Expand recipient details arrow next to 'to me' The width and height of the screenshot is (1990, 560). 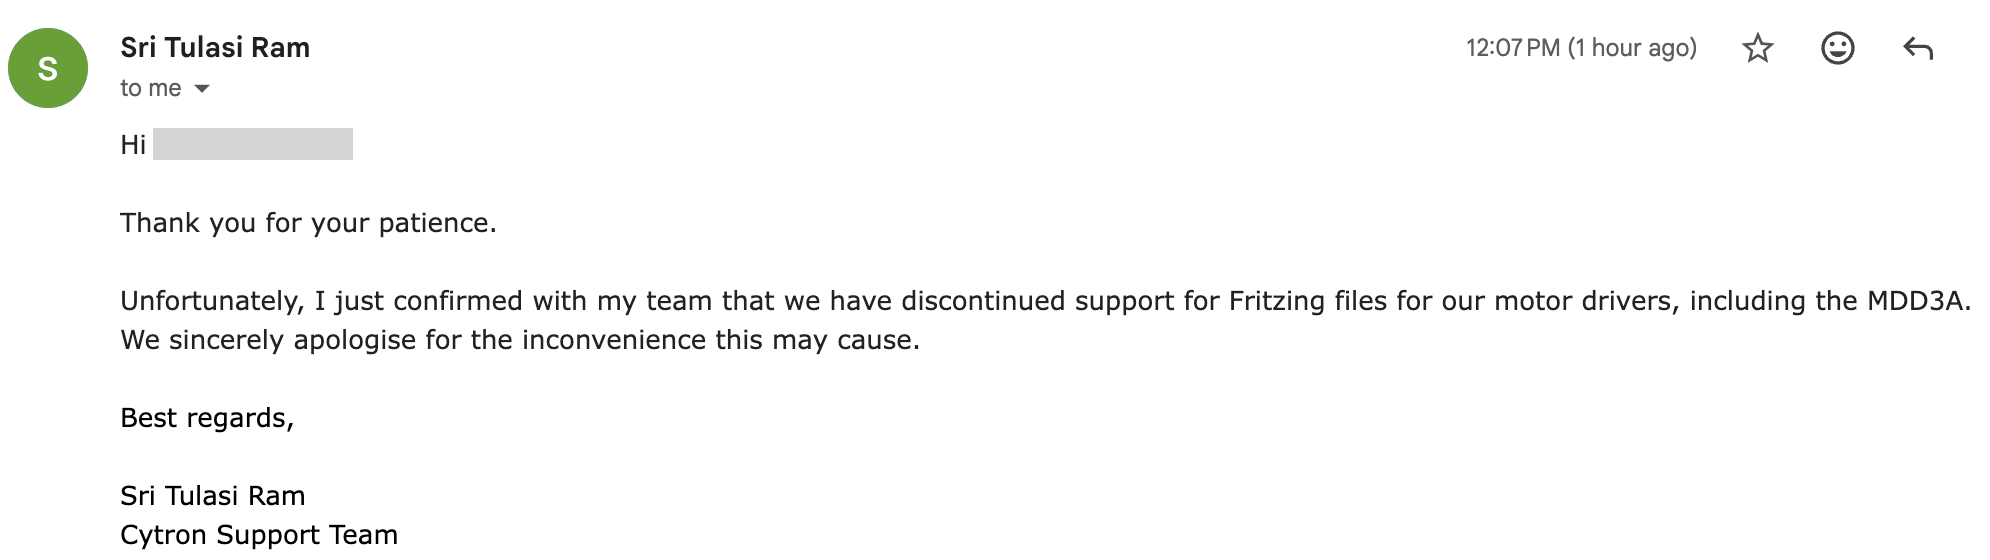coord(202,89)
